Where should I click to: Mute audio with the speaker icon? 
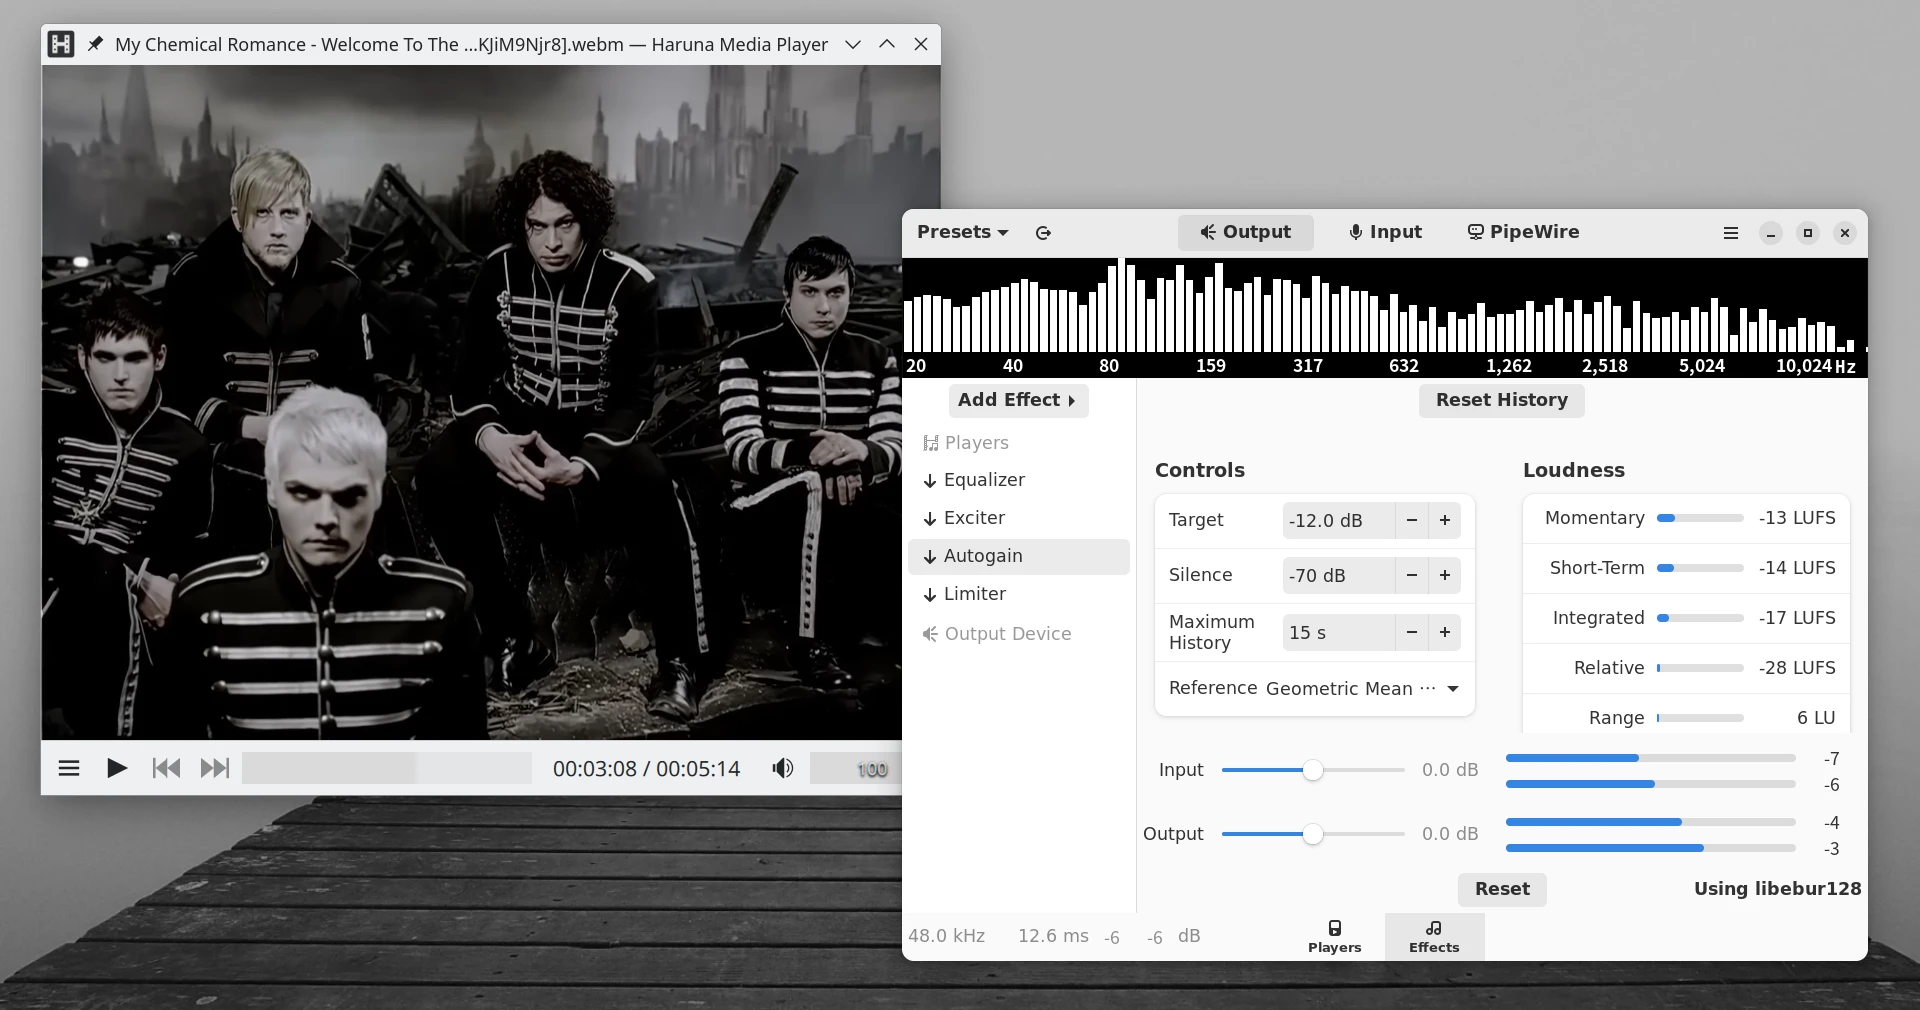782,768
